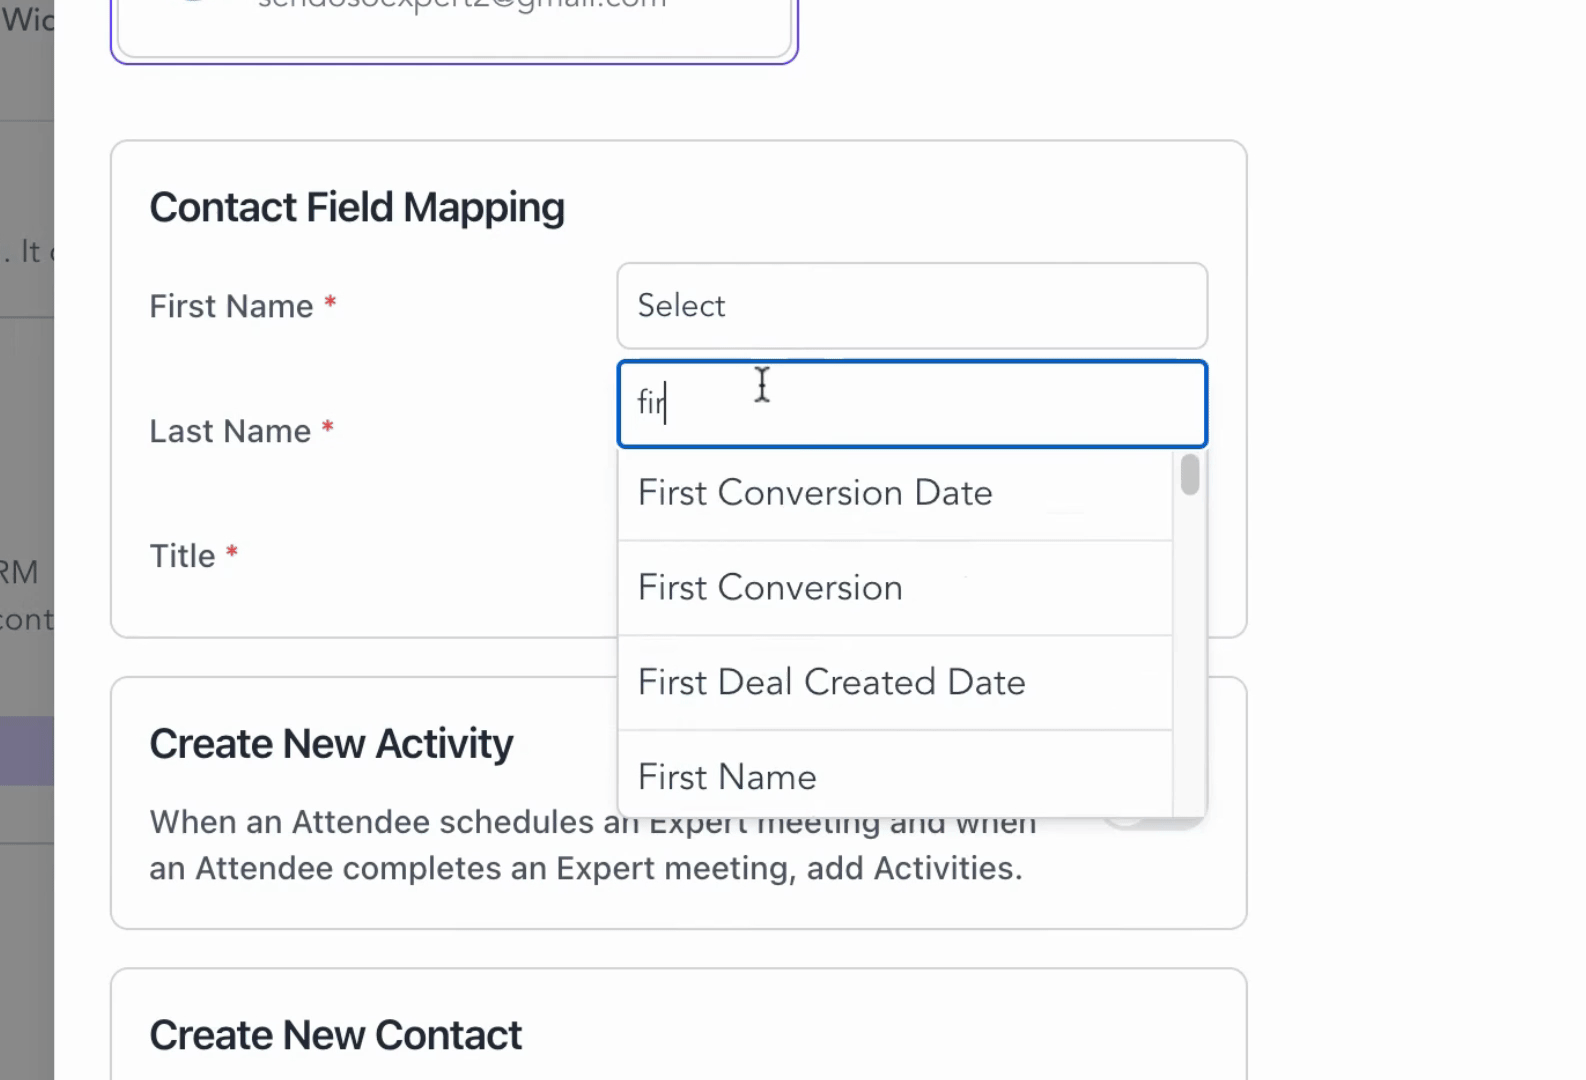Open the First Name "Select" dropdown
Image resolution: width=1586 pixels, height=1080 pixels.
(911, 306)
